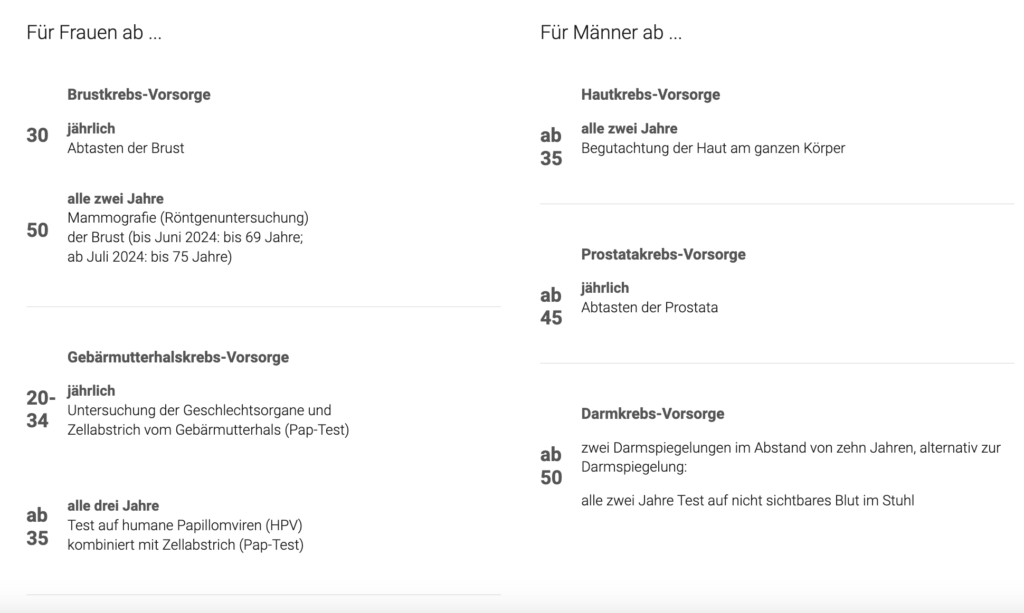The width and height of the screenshot is (1024, 613).
Task: Click the Mammografie (Röntgenuntersuchung) description line
Action: click(187, 218)
